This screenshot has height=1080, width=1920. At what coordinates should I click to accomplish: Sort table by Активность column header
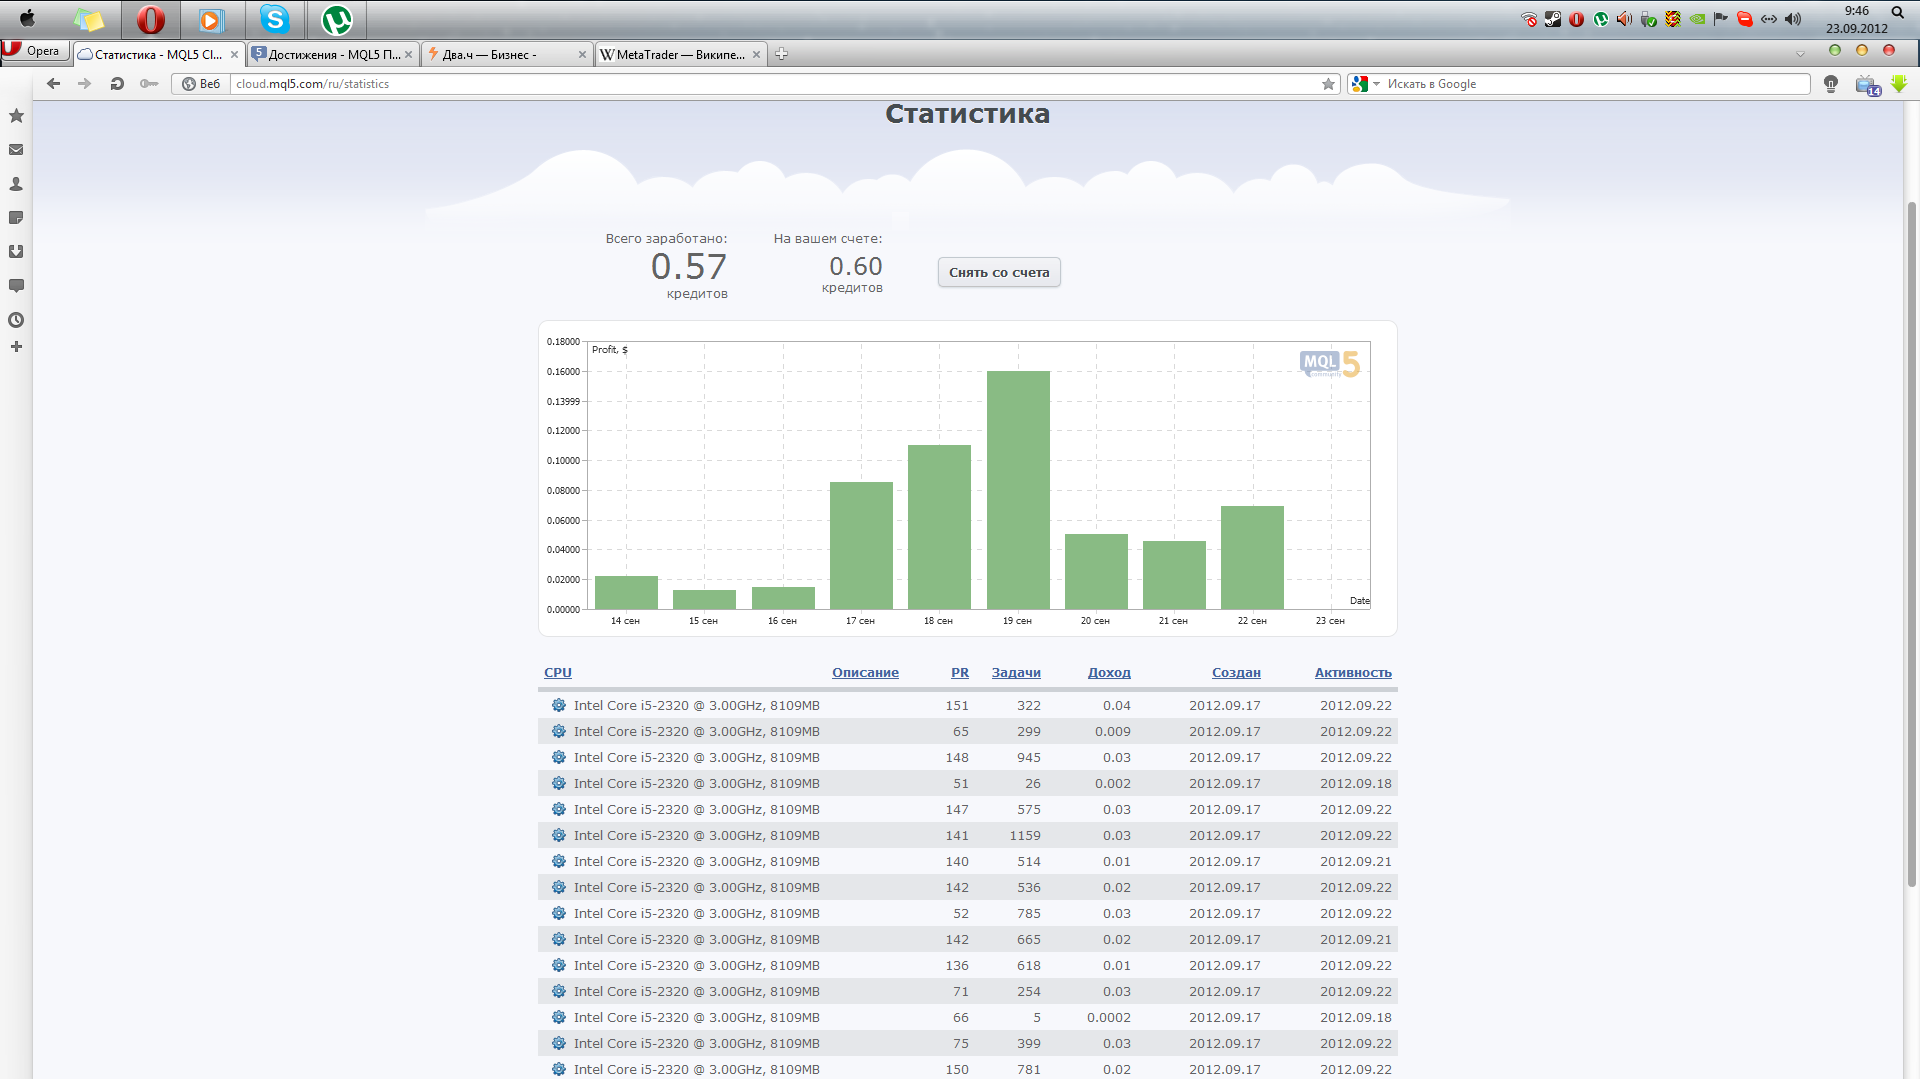point(1352,673)
